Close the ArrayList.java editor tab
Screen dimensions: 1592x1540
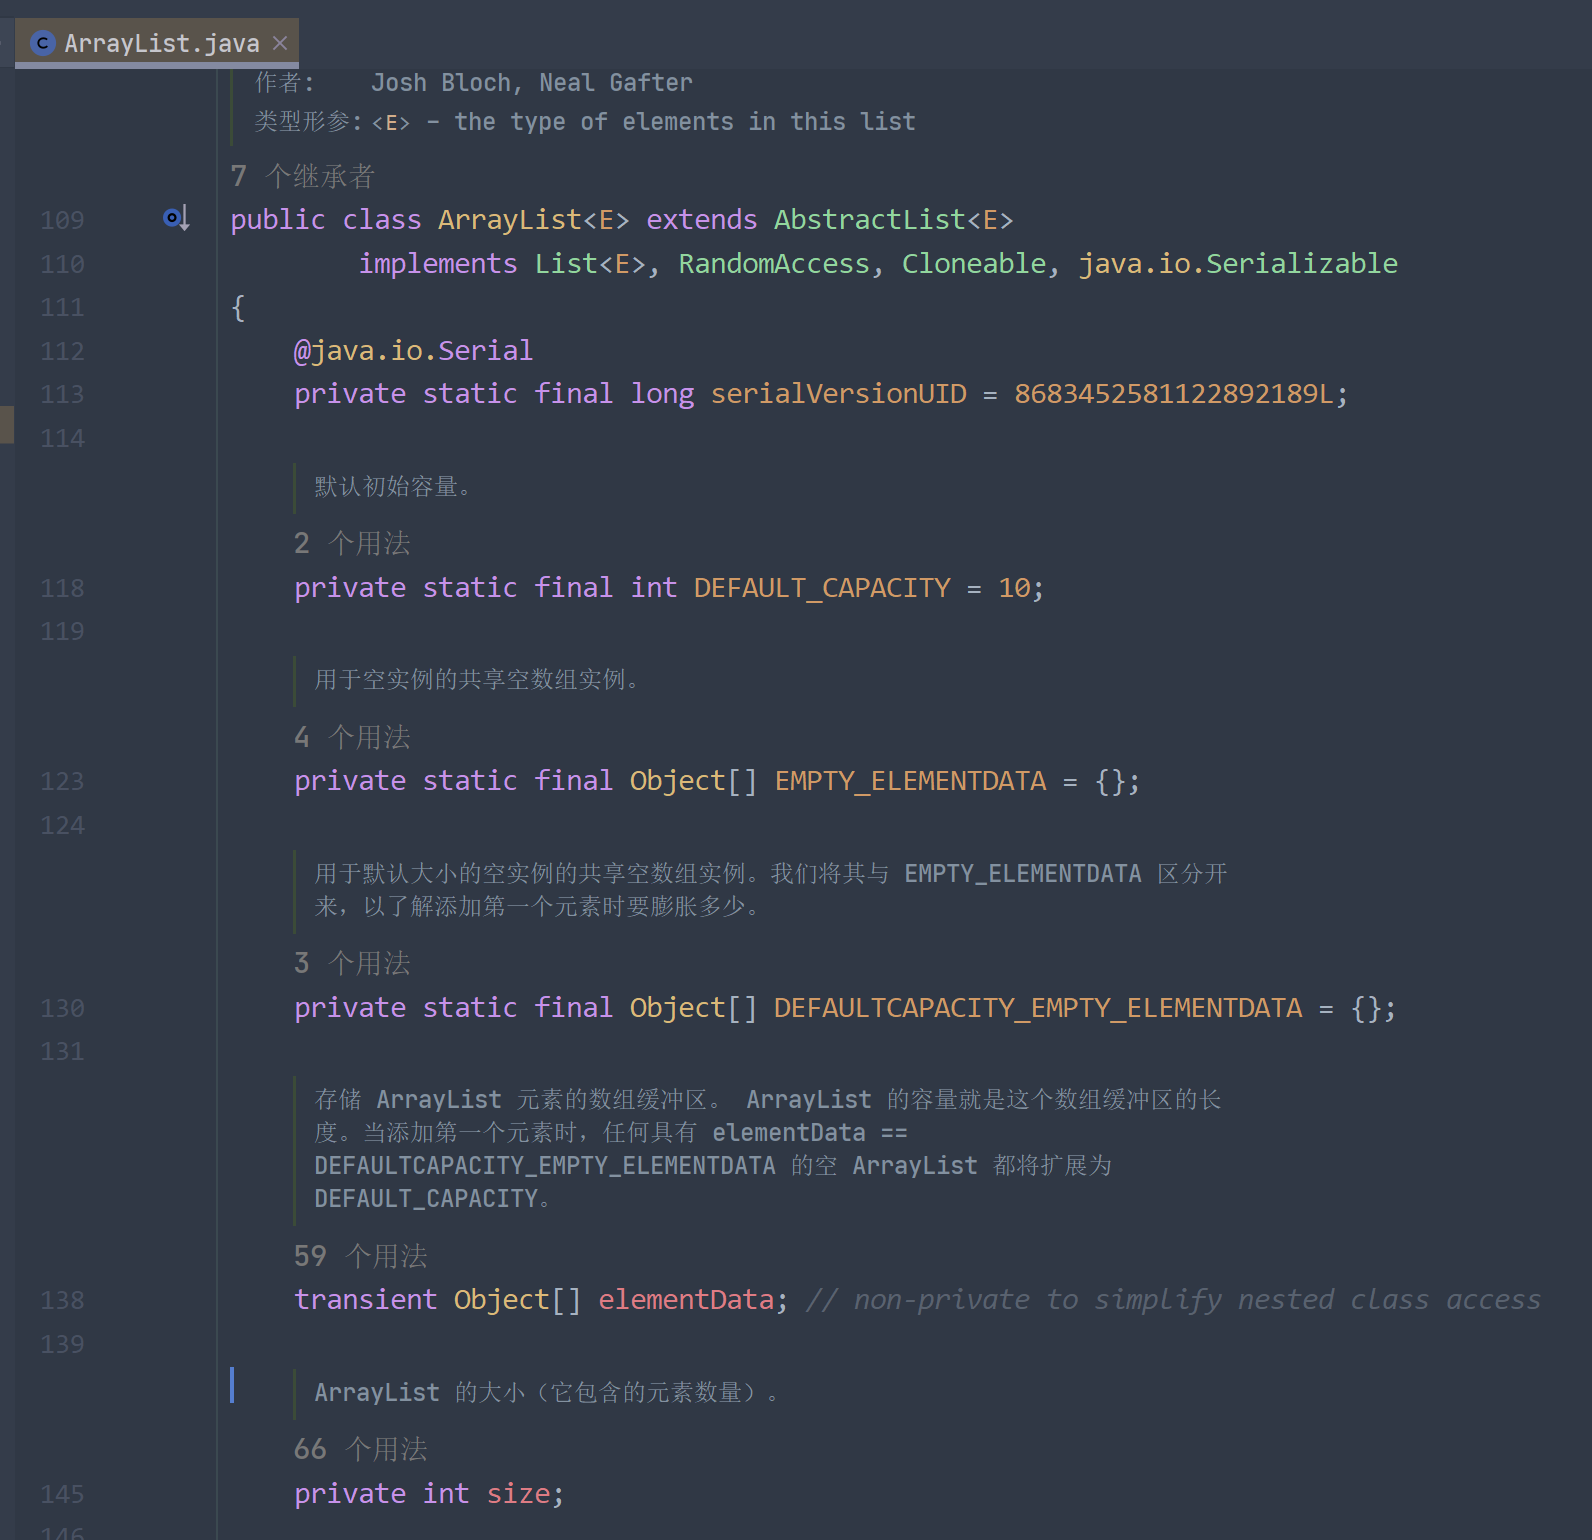pos(280,43)
